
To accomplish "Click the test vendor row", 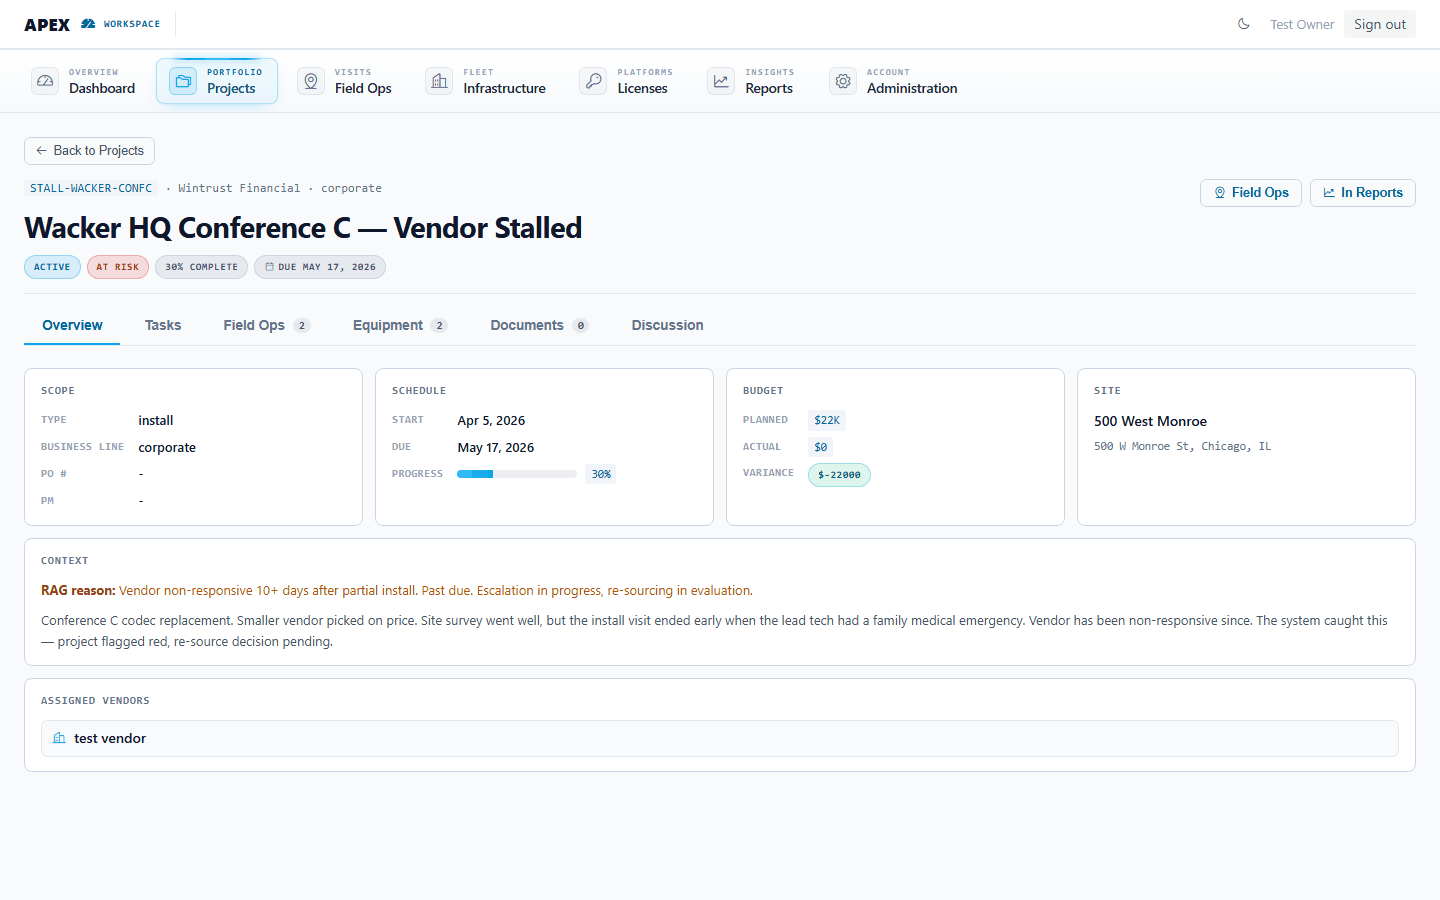I will point(720,738).
